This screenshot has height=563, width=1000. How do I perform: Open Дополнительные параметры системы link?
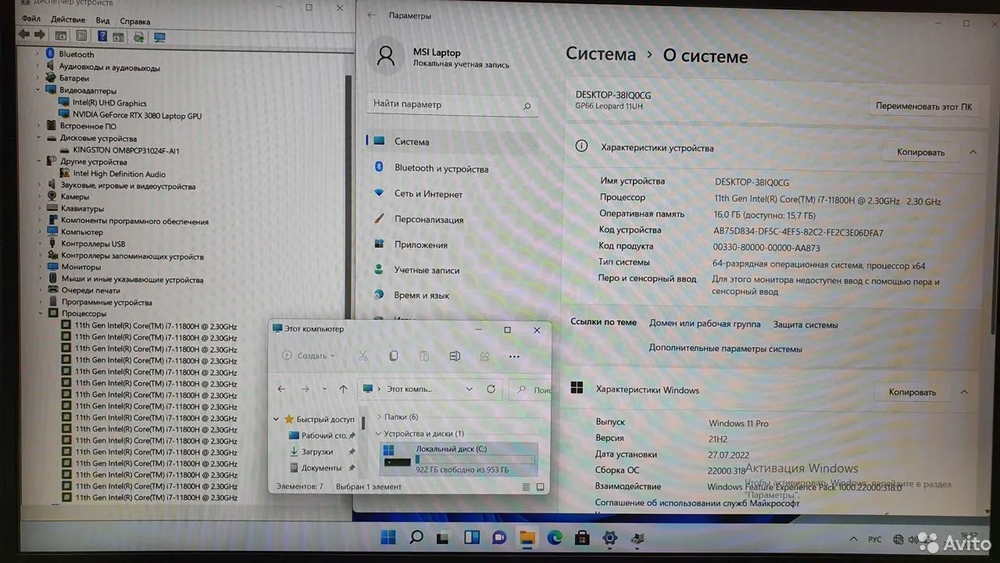[x=725, y=349]
